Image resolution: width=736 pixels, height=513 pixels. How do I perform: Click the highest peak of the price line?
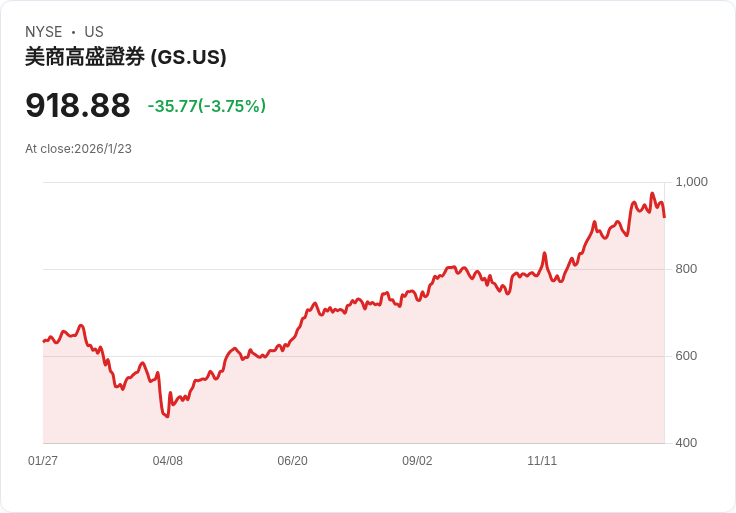click(652, 194)
